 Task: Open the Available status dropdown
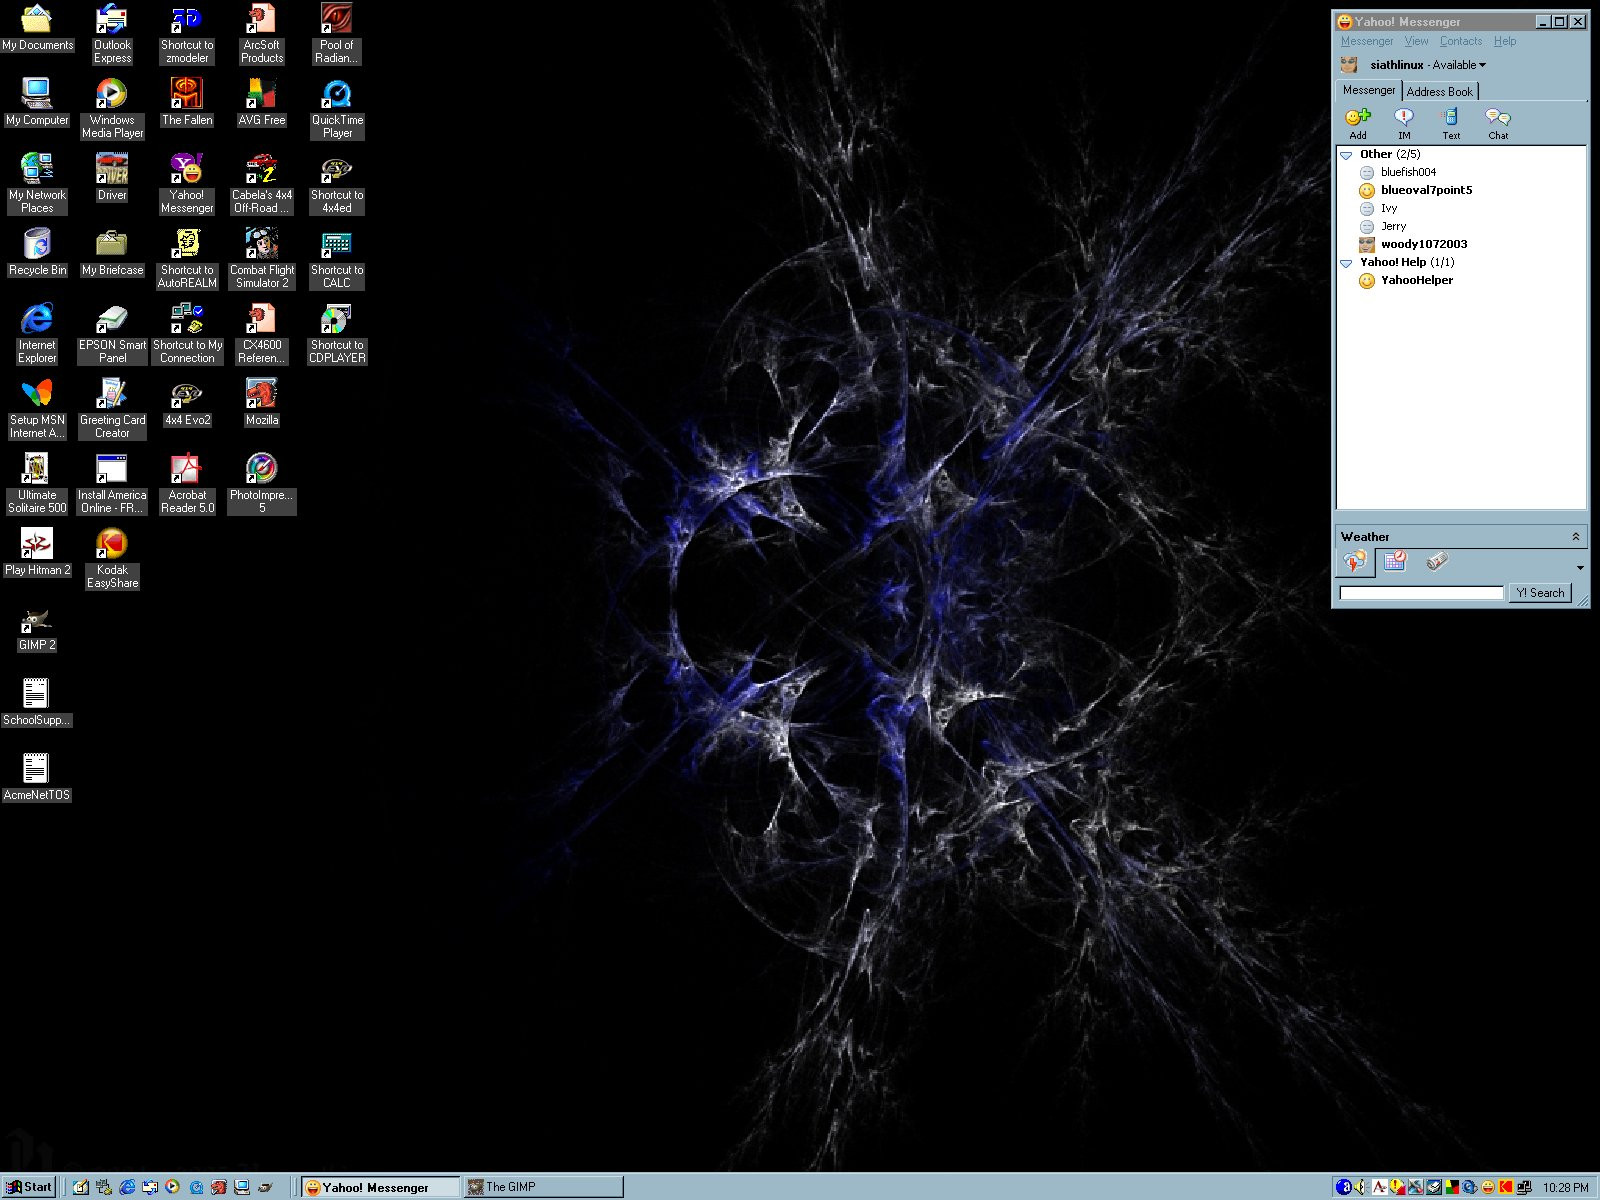click(1460, 65)
